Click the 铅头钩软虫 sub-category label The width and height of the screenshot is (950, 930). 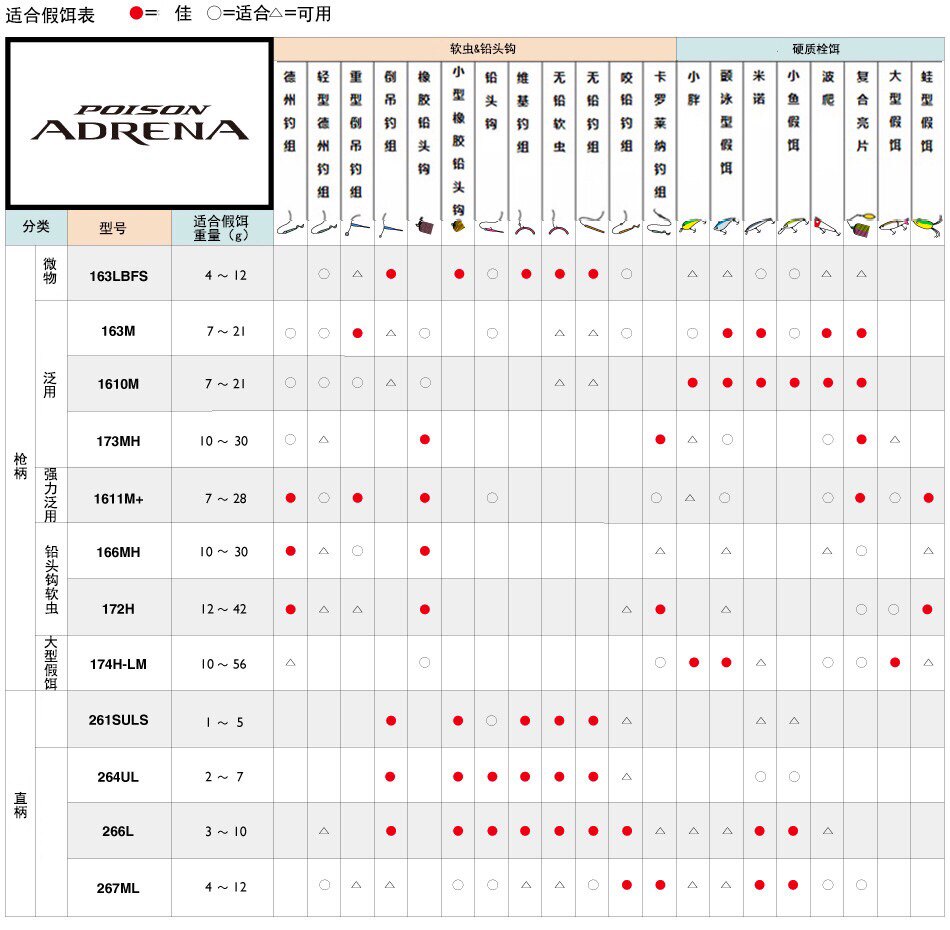pos(51,580)
